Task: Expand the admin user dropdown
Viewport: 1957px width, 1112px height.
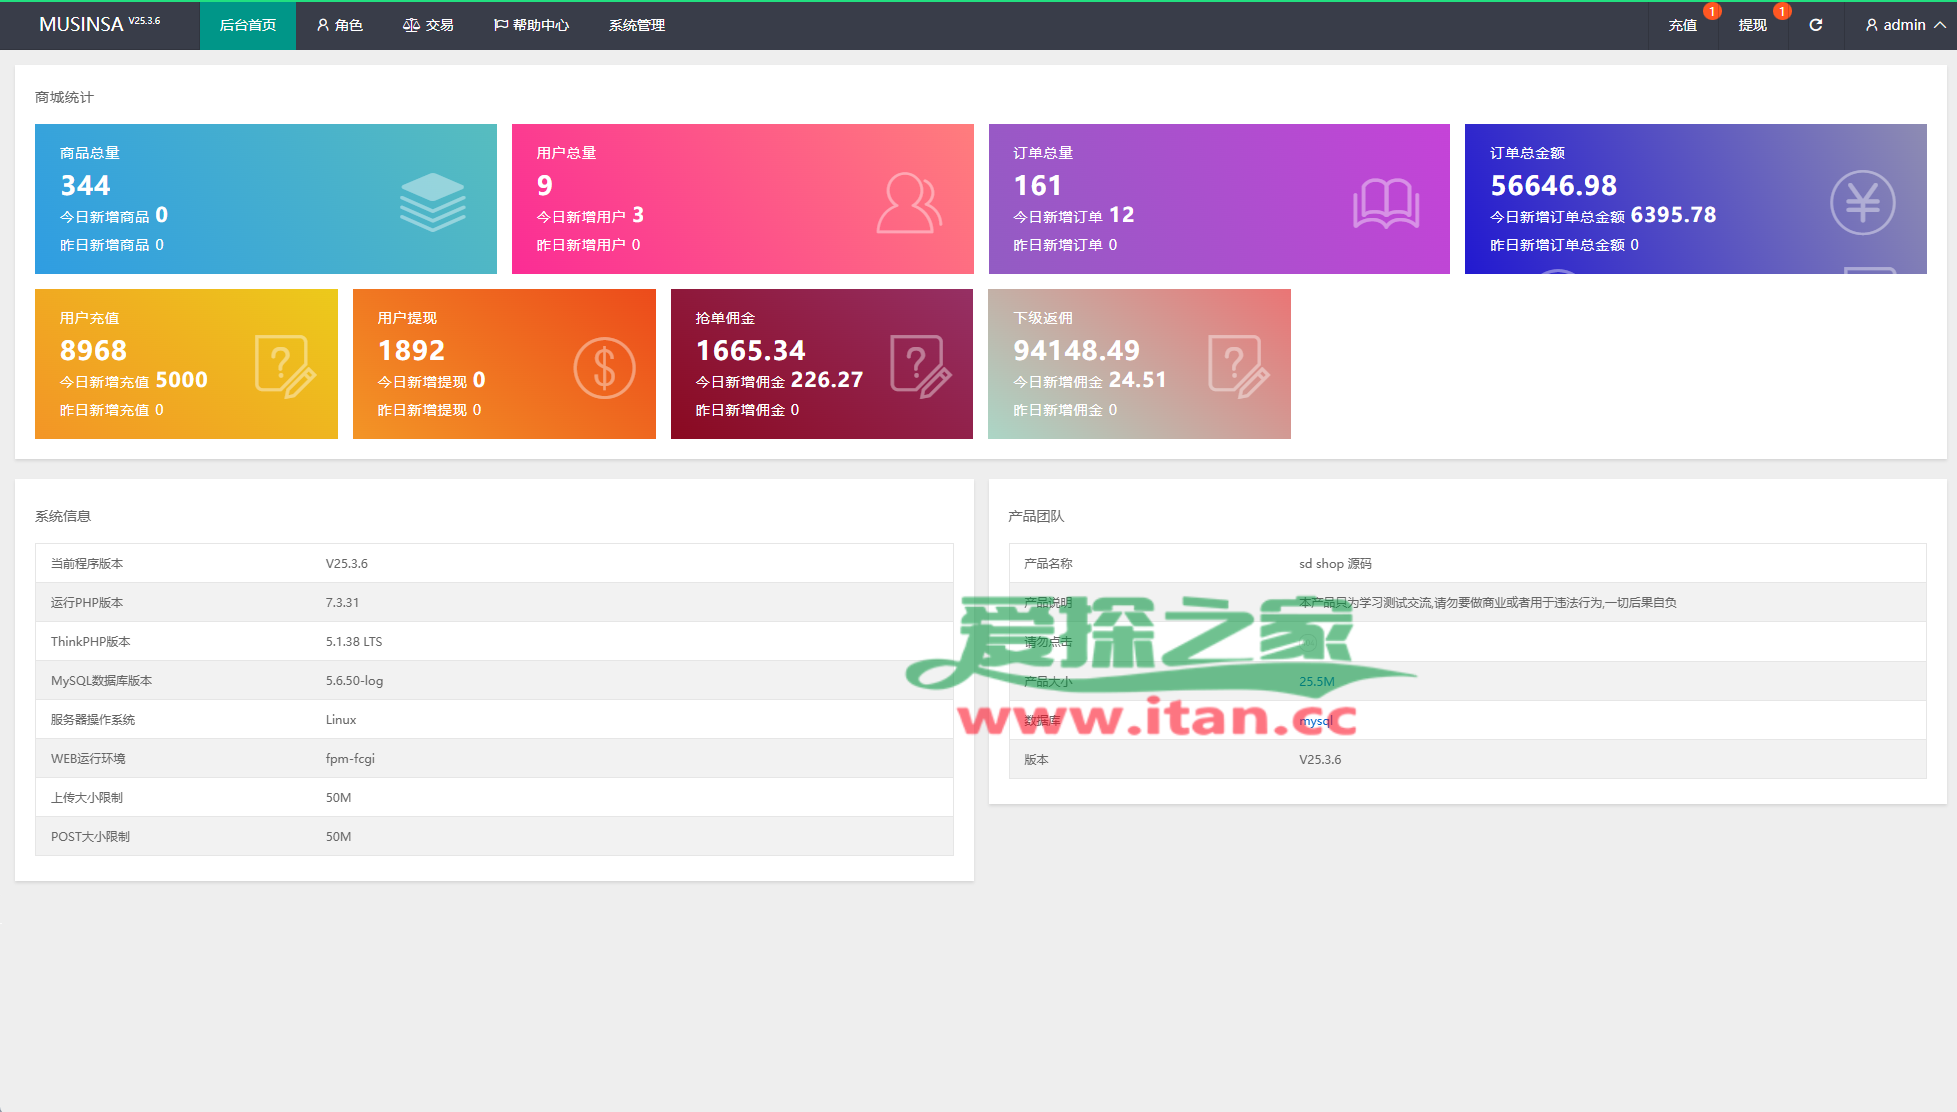Action: click(x=1904, y=25)
